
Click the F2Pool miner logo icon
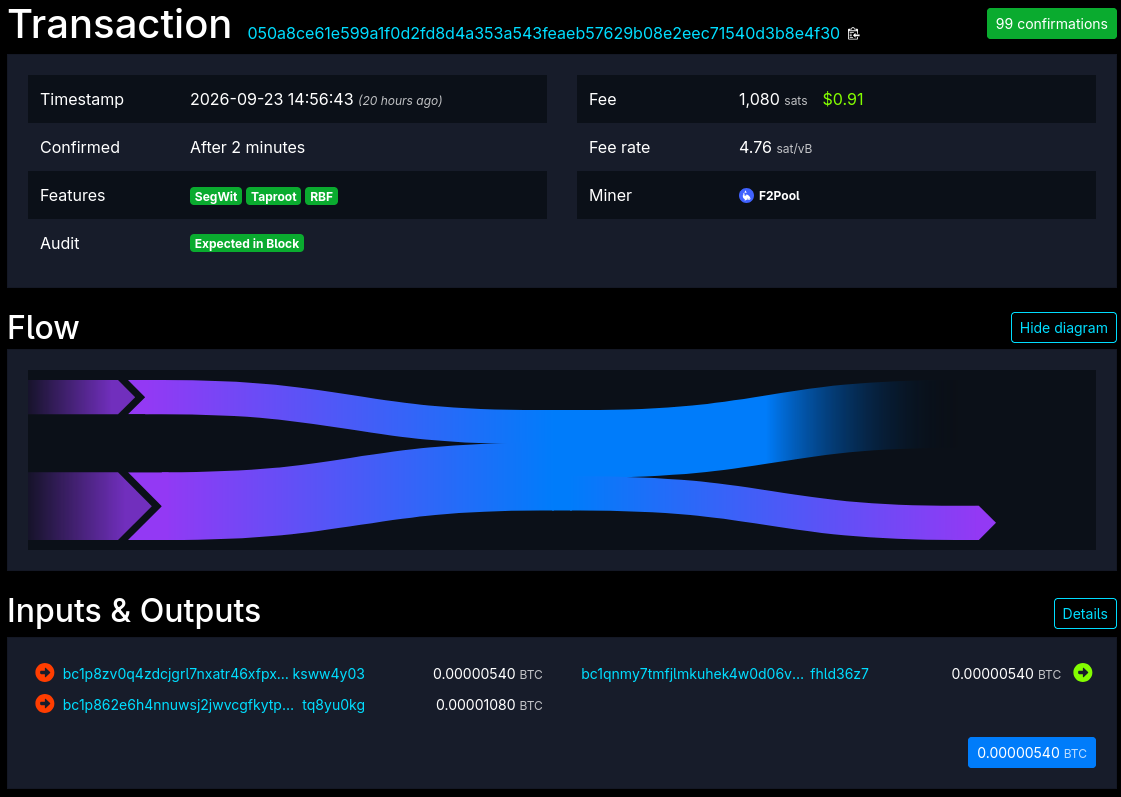(746, 195)
